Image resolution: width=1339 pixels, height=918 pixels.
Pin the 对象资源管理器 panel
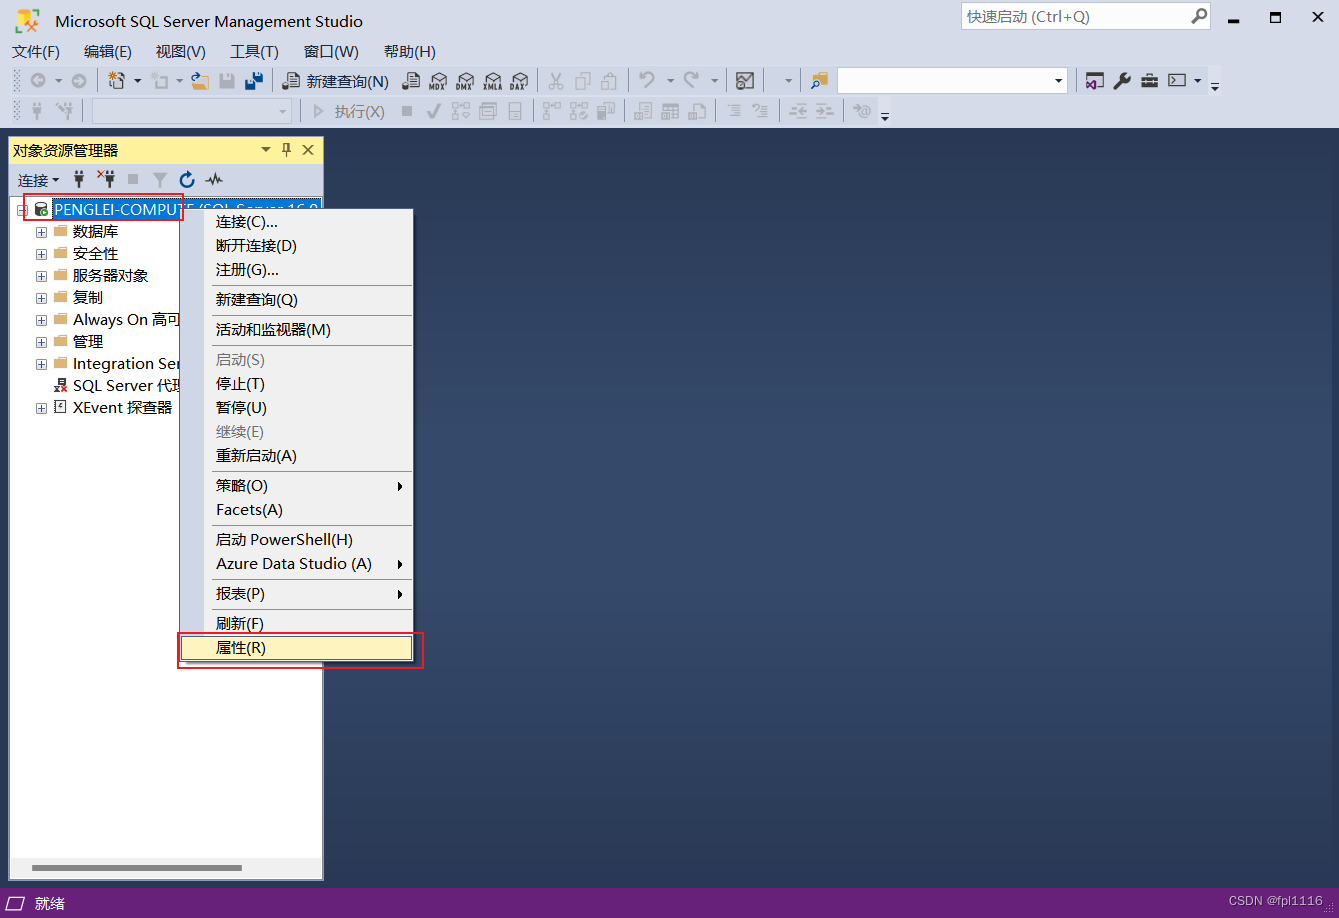pos(286,150)
